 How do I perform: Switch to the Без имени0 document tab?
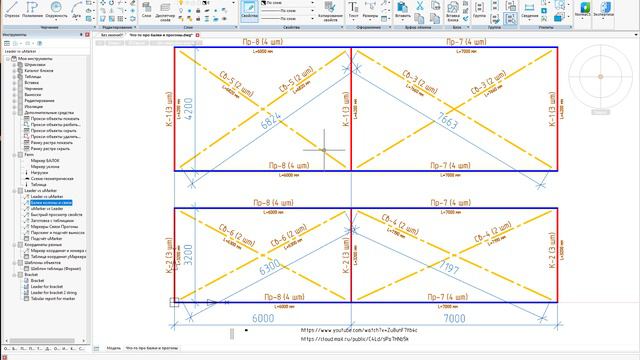pyautogui.click(x=111, y=35)
